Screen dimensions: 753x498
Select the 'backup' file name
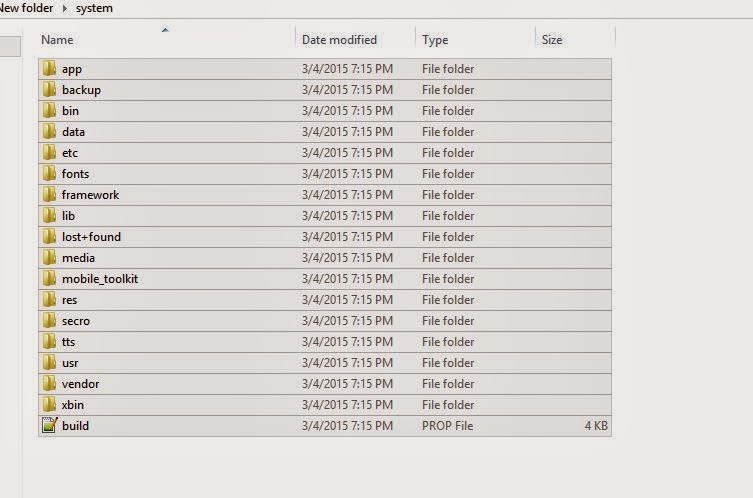tap(81, 90)
